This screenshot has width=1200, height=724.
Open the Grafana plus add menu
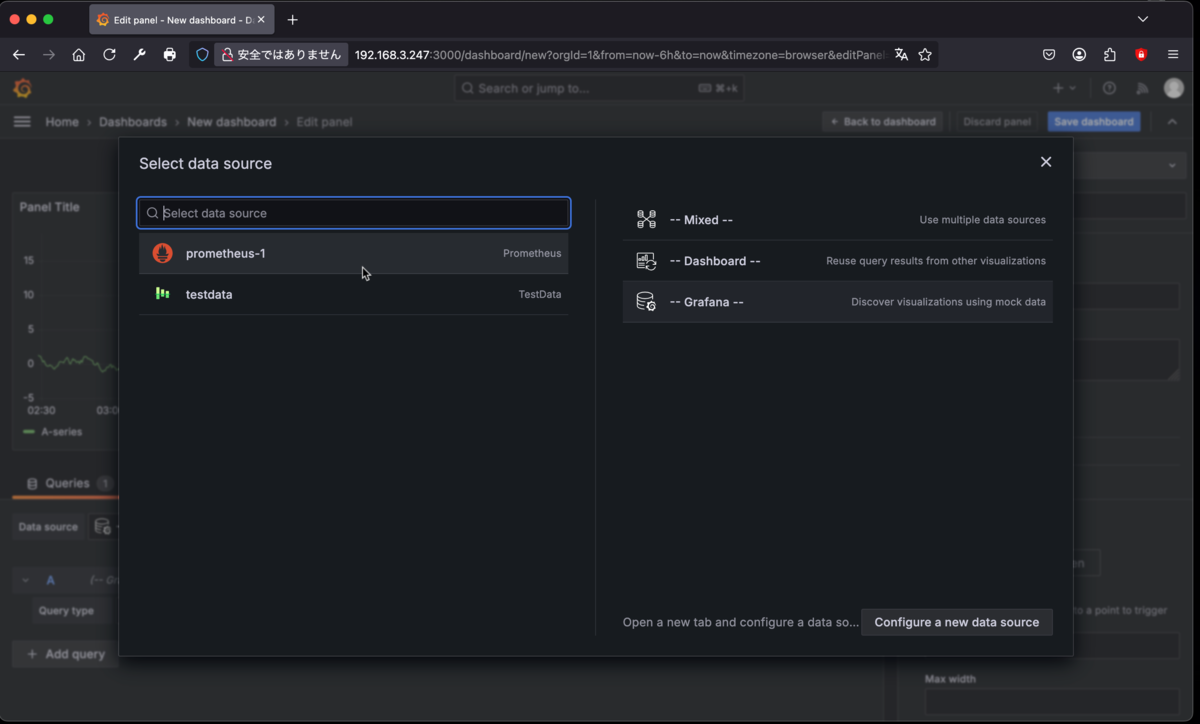[x=1064, y=88]
